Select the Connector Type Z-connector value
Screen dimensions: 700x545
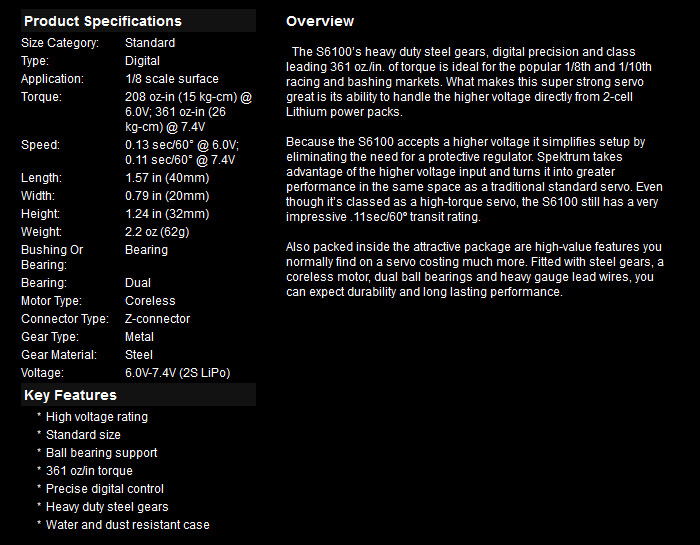pyautogui.click(x=157, y=319)
